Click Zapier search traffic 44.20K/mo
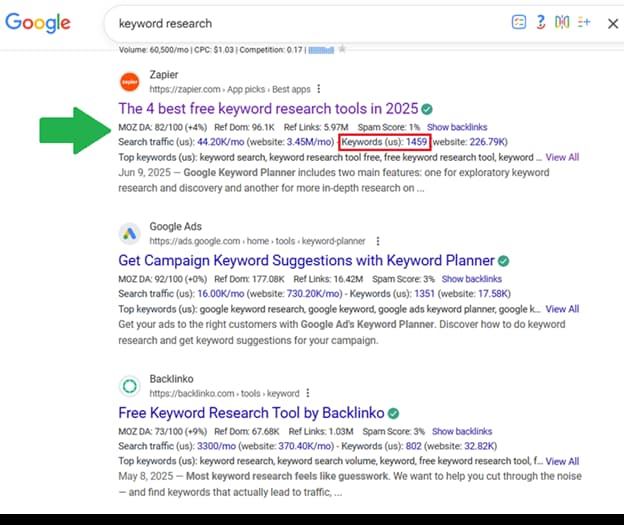Image resolution: width=624 pixels, height=525 pixels. point(220,142)
